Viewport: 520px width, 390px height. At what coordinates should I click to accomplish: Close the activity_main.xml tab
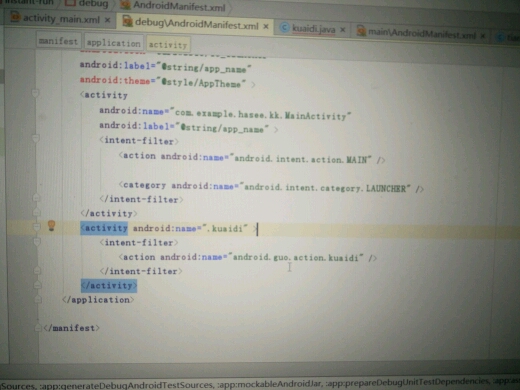[x=107, y=20]
